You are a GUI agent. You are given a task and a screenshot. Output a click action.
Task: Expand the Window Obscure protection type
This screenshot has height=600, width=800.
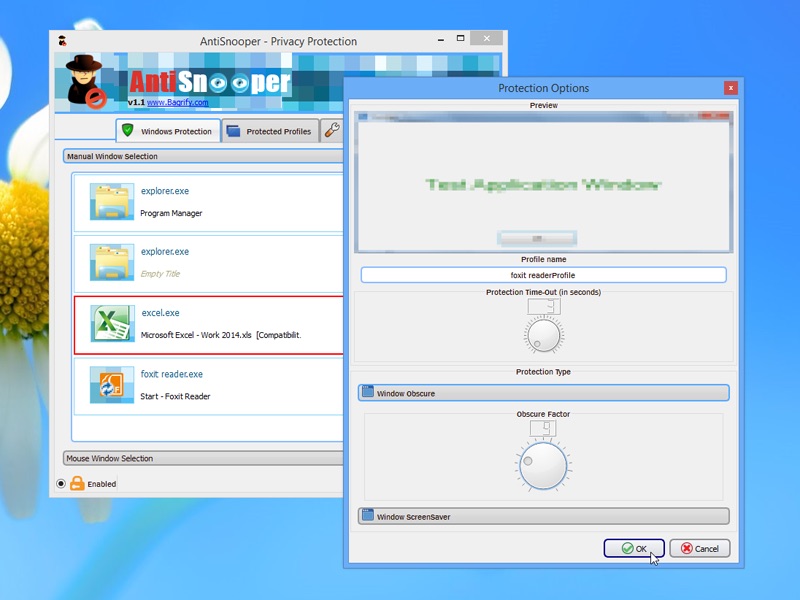543,393
